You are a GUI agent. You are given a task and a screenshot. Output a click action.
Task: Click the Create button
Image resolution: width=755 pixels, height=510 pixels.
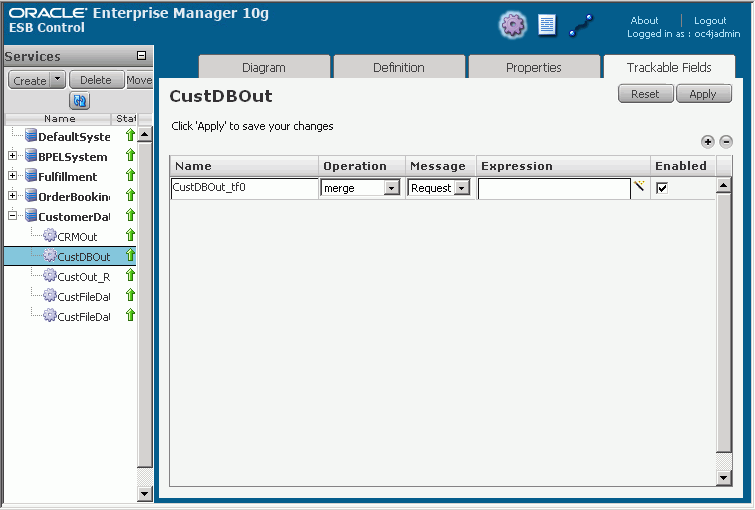coord(30,80)
